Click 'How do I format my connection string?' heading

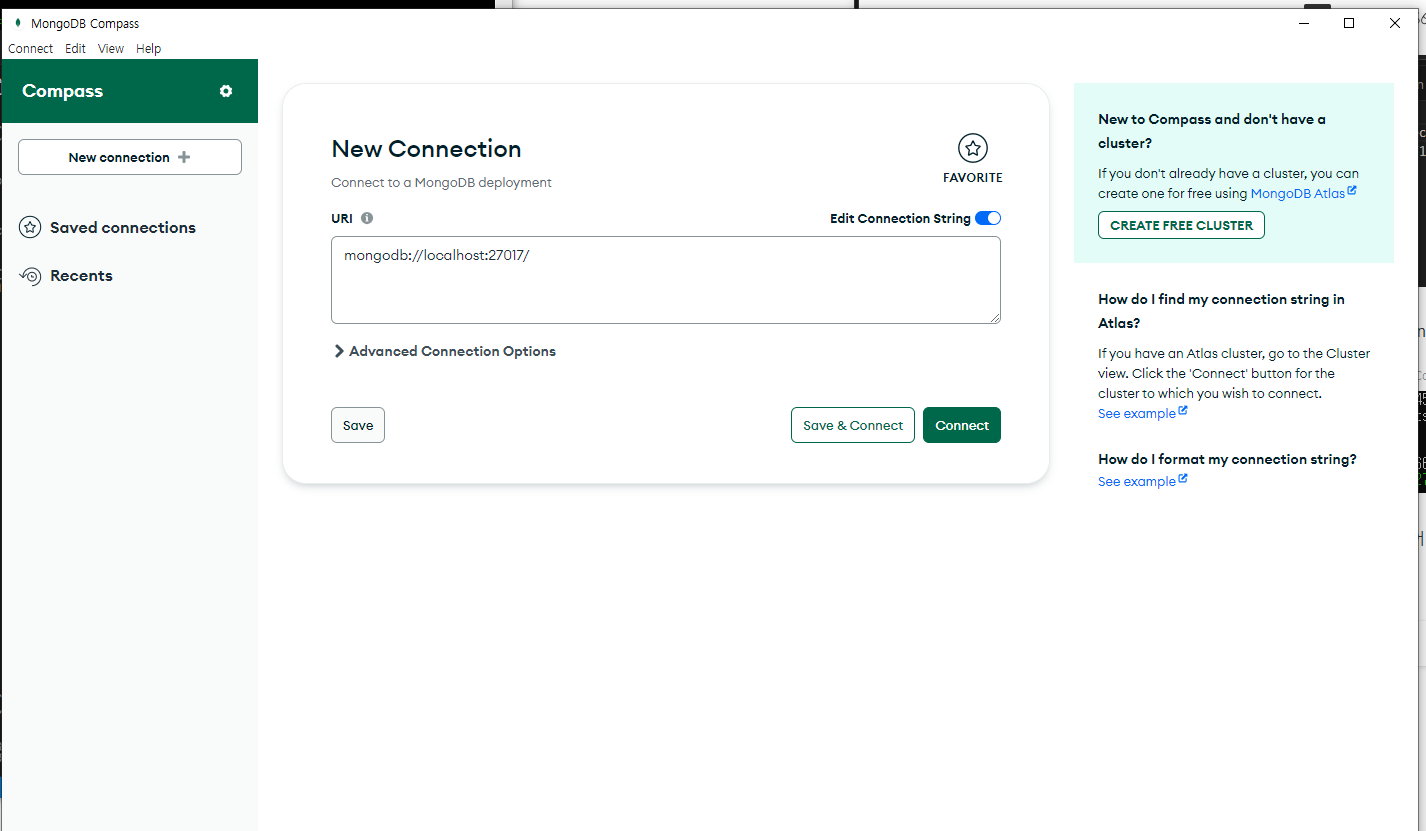tap(1227, 459)
